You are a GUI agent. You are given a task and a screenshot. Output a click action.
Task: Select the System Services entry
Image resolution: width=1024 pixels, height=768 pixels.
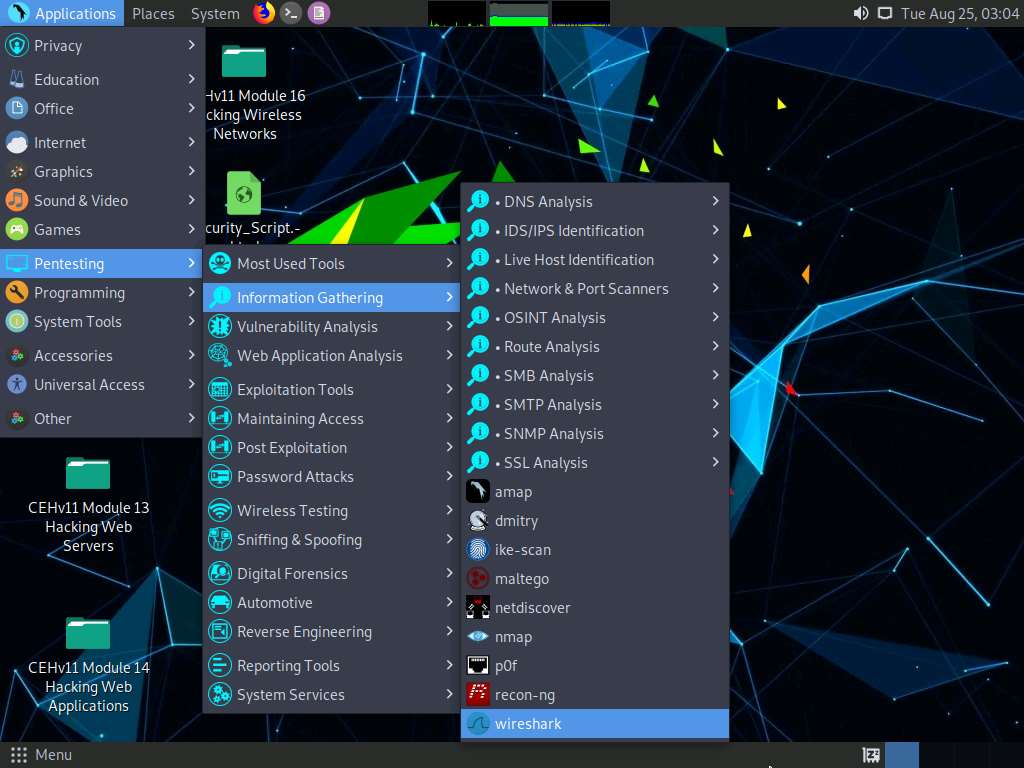pyautogui.click(x=332, y=694)
